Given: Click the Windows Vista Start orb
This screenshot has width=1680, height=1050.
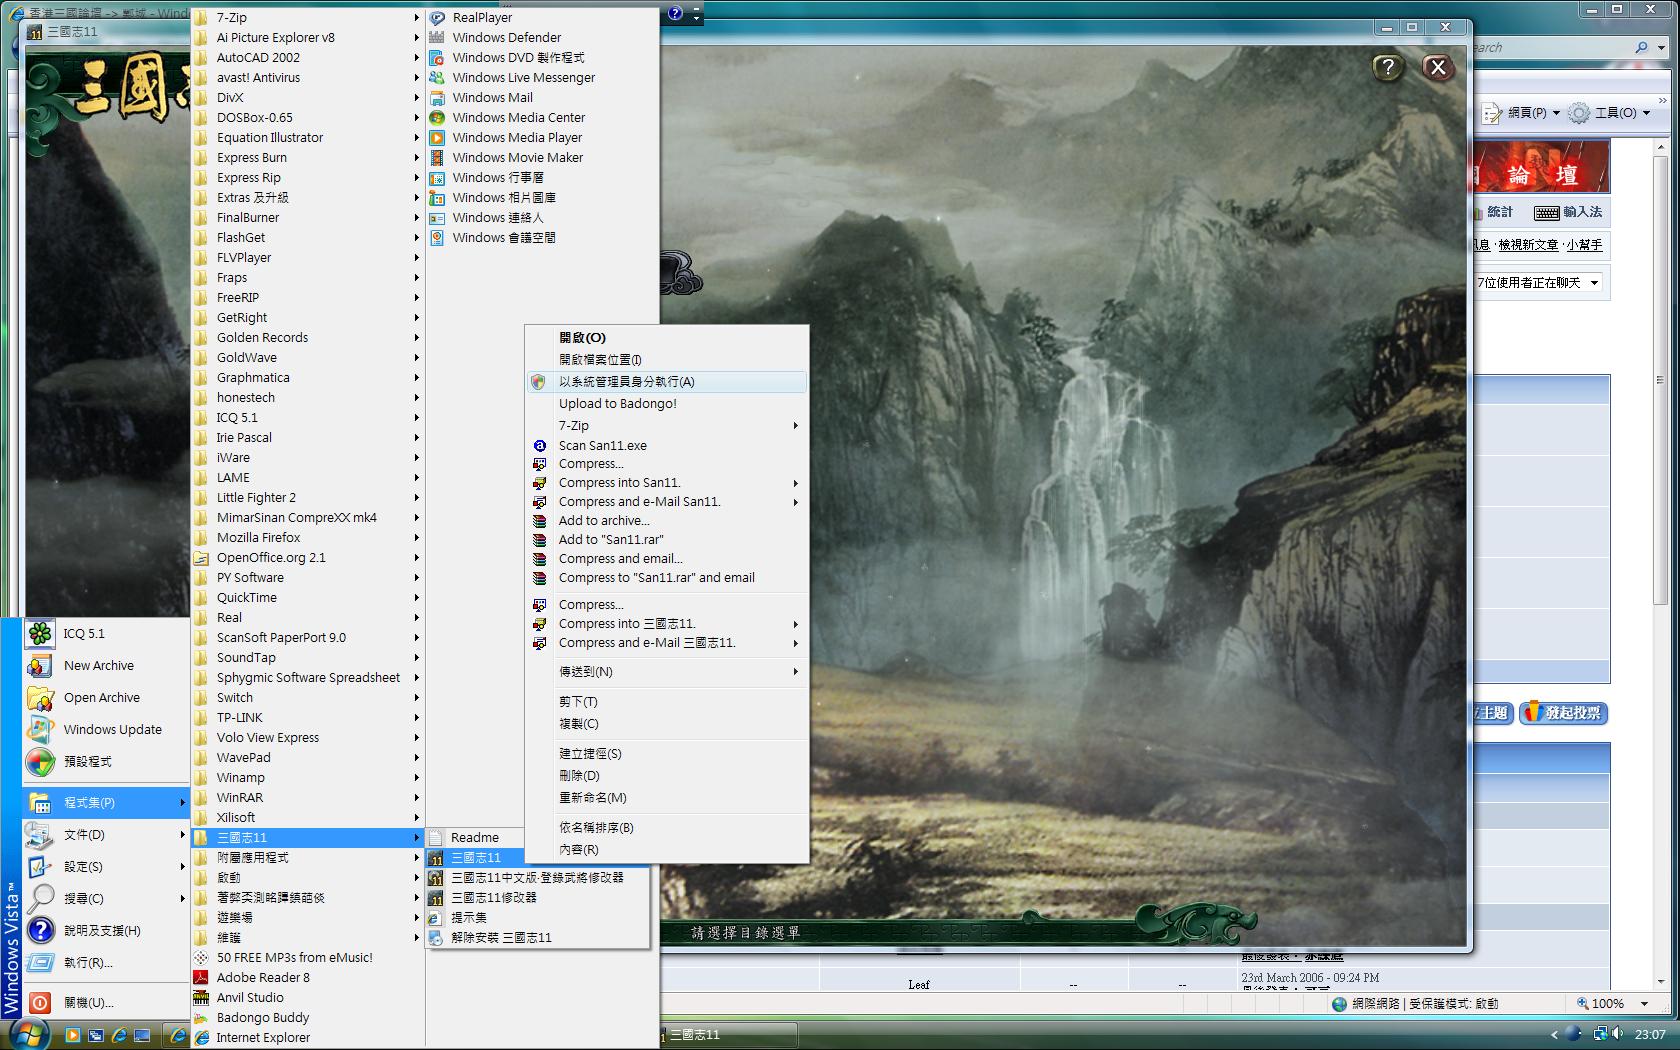Looking at the screenshot, I should [x=30, y=1033].
